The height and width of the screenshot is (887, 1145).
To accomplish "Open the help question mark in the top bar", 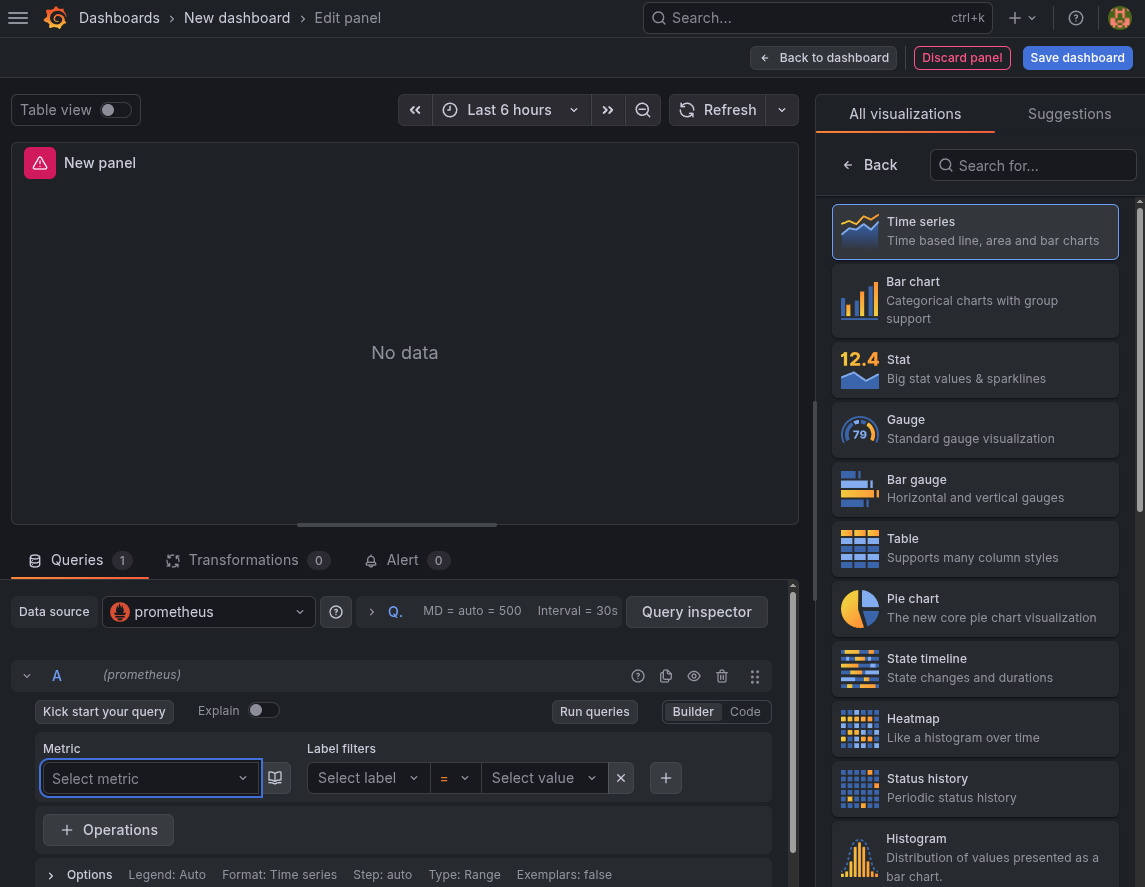I will click(1074, 17).
